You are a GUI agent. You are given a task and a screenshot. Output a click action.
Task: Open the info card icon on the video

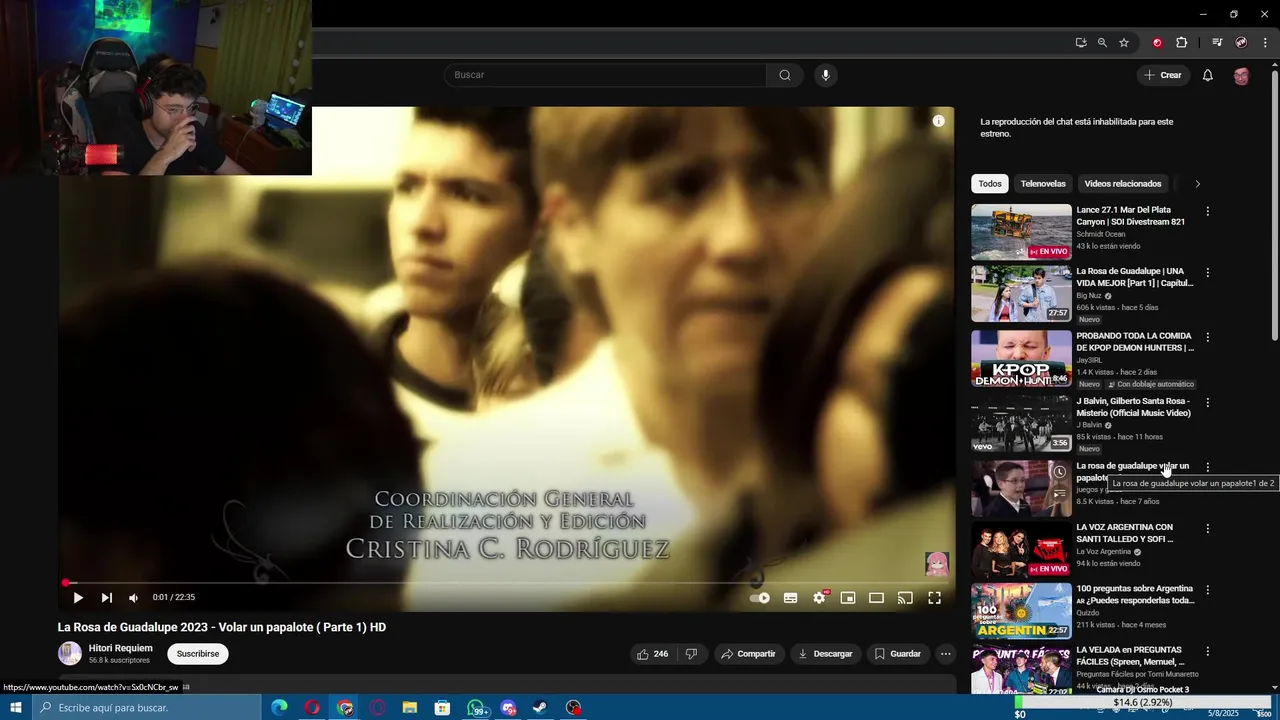coord(938,121)
